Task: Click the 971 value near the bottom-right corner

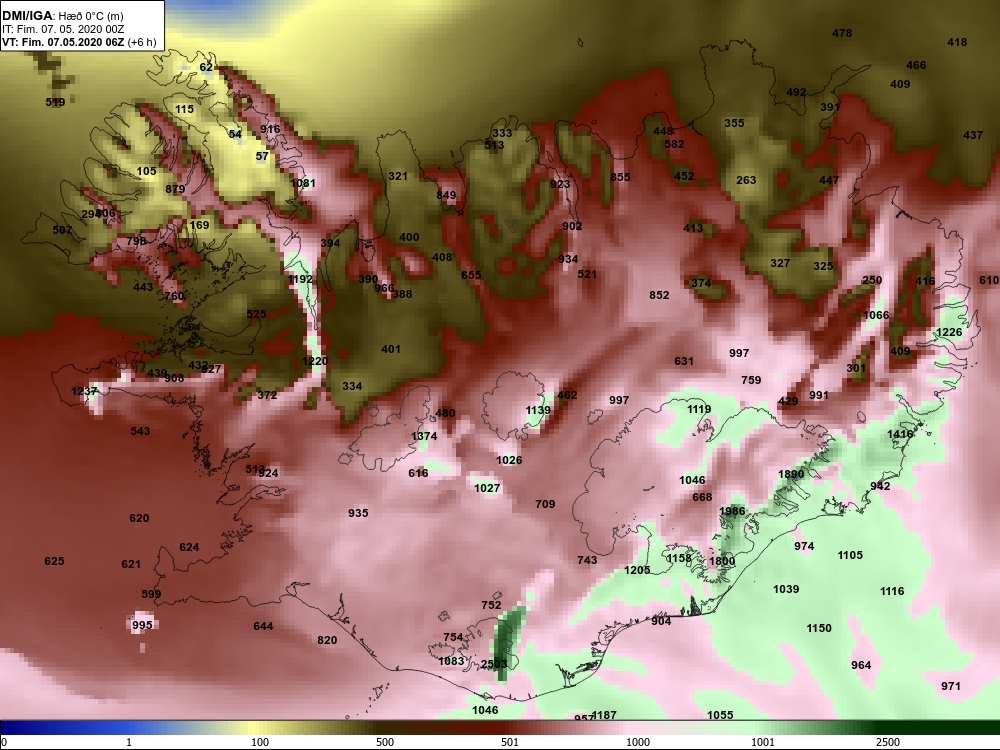Action: click(x=950, y=686)
